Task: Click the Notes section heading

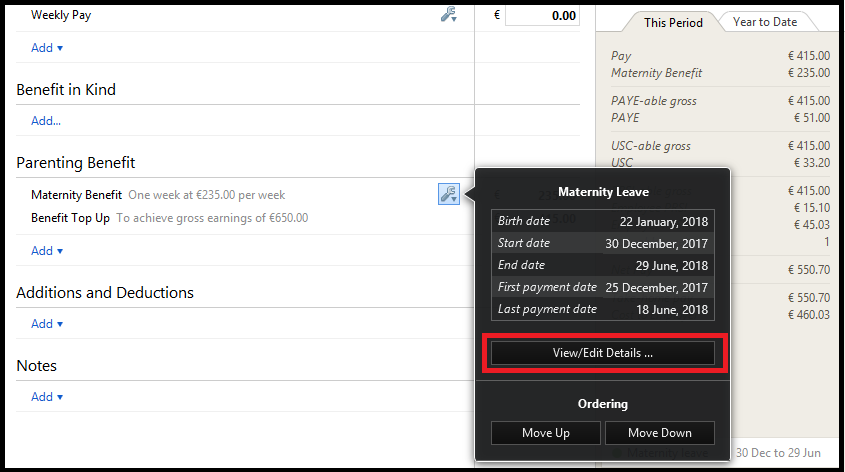Action: tap(36, 366)
